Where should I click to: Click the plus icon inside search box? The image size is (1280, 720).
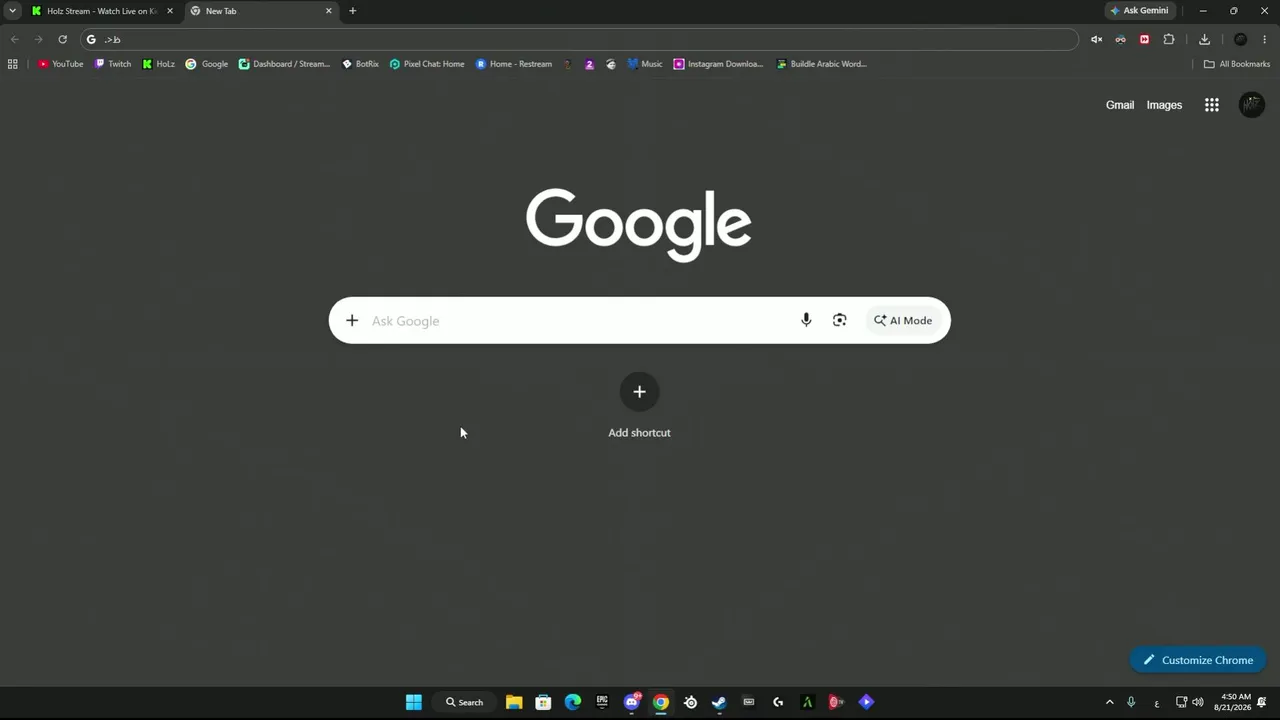click(x=352, y=320)
